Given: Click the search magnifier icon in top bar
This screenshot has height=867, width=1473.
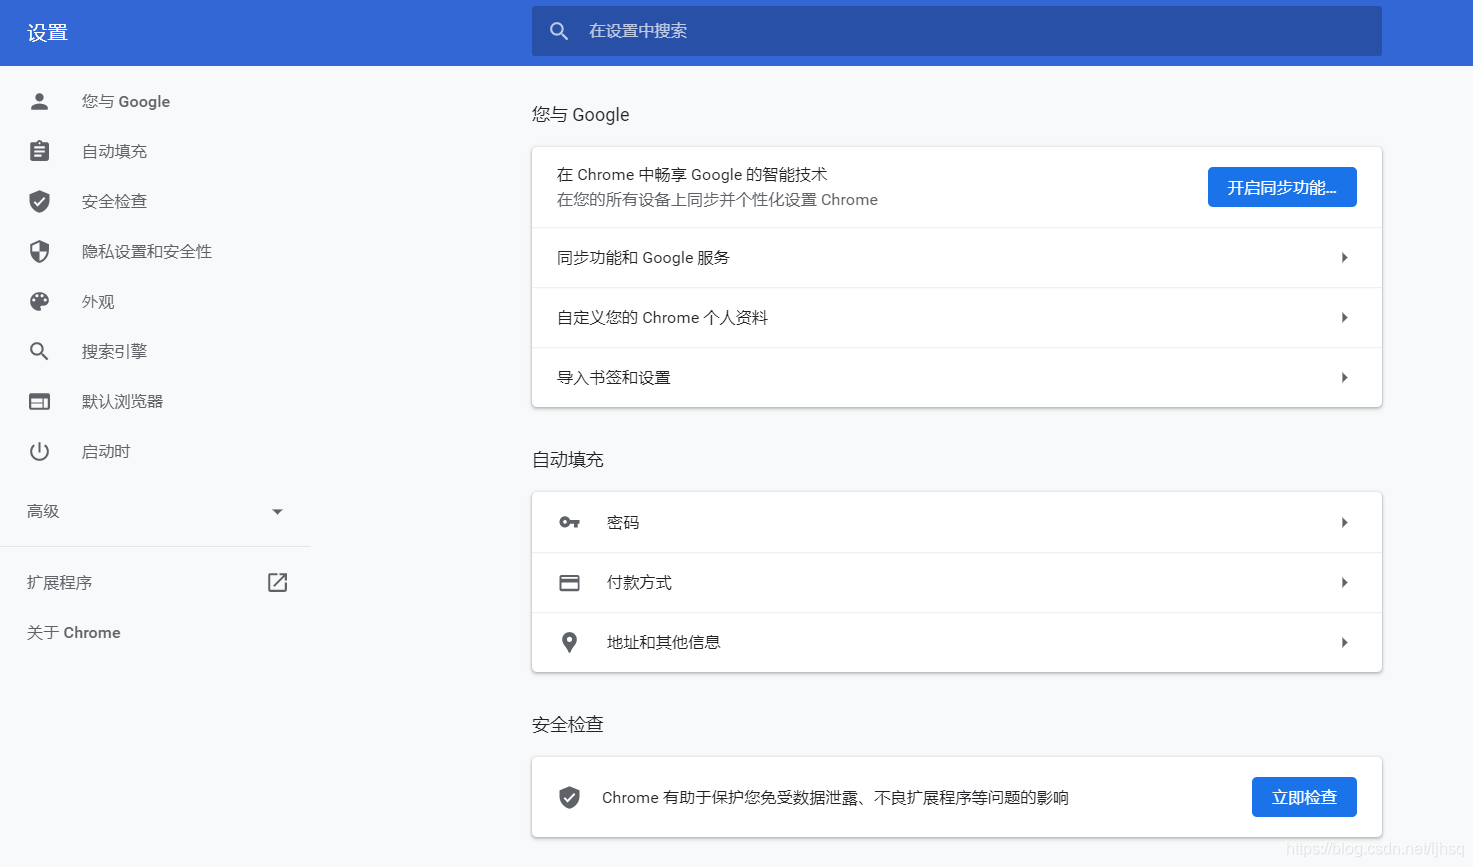Looking at the screenshot, I should coord(559,31).
